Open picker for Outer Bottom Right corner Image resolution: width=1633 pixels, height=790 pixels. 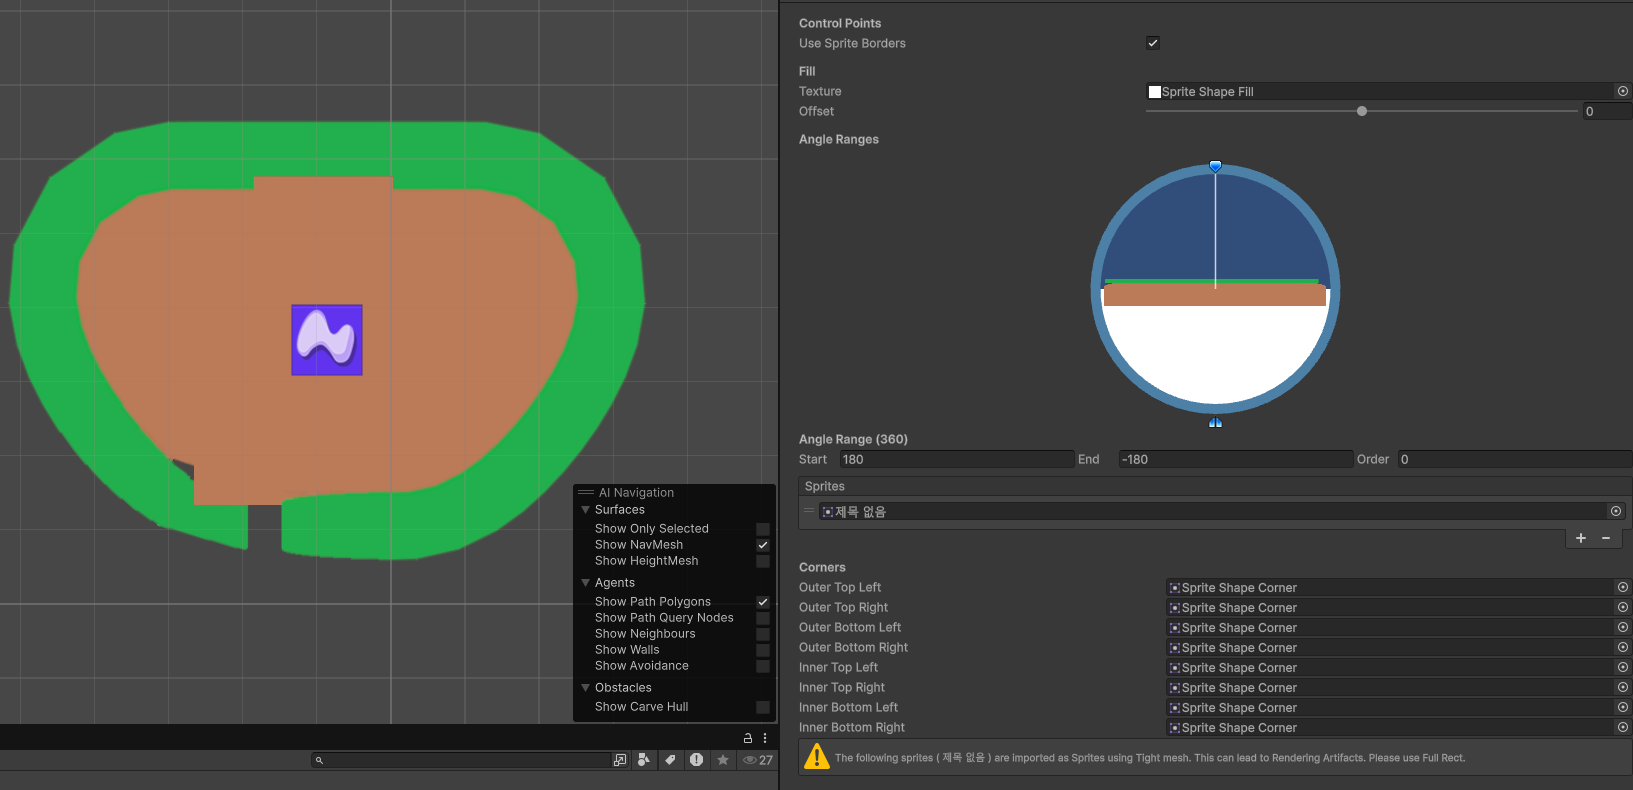[1623, 647]
